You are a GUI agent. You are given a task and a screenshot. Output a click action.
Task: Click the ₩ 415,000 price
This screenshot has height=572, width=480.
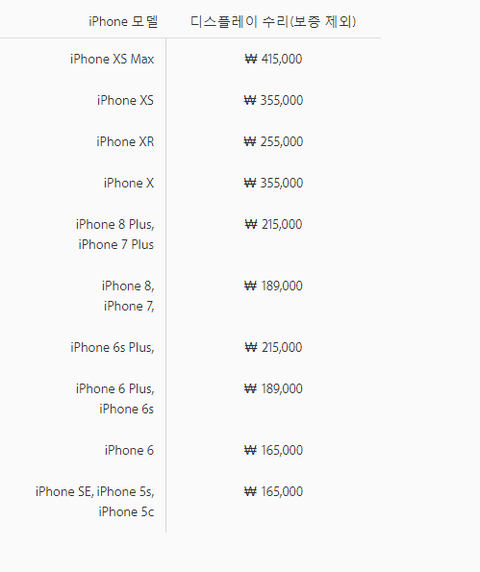pos(273,59)
